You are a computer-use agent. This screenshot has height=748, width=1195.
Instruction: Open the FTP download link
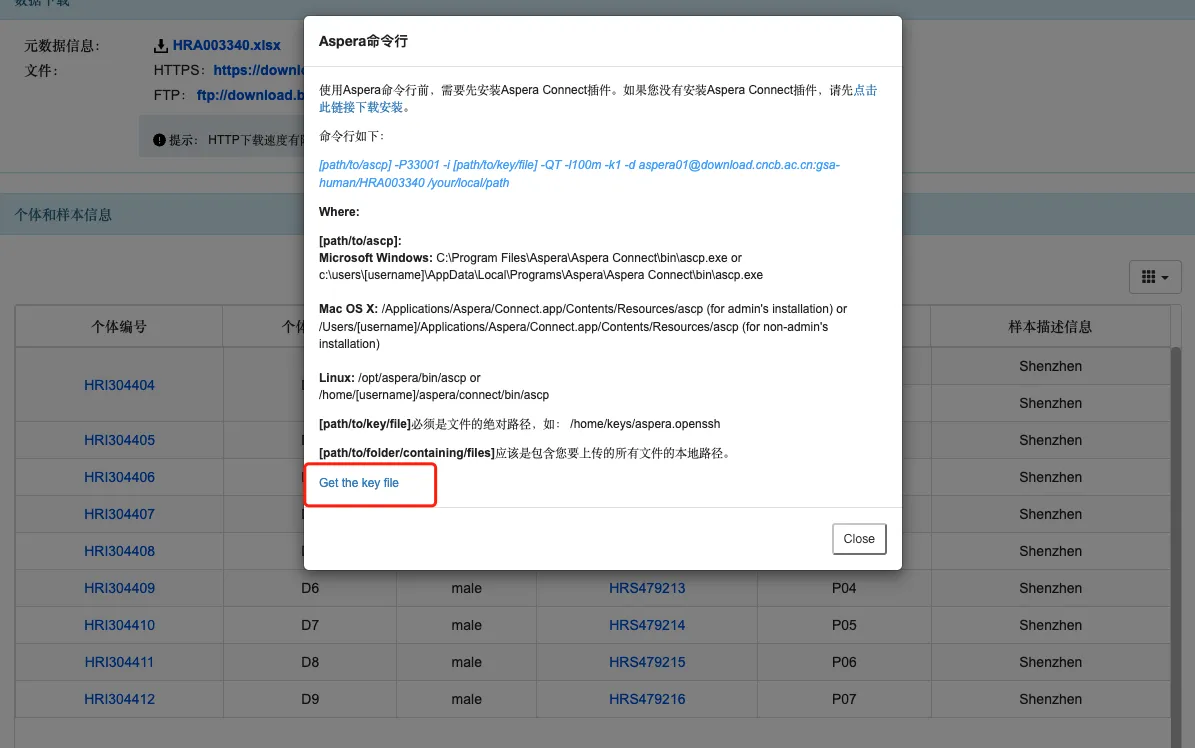coord(250,95)
